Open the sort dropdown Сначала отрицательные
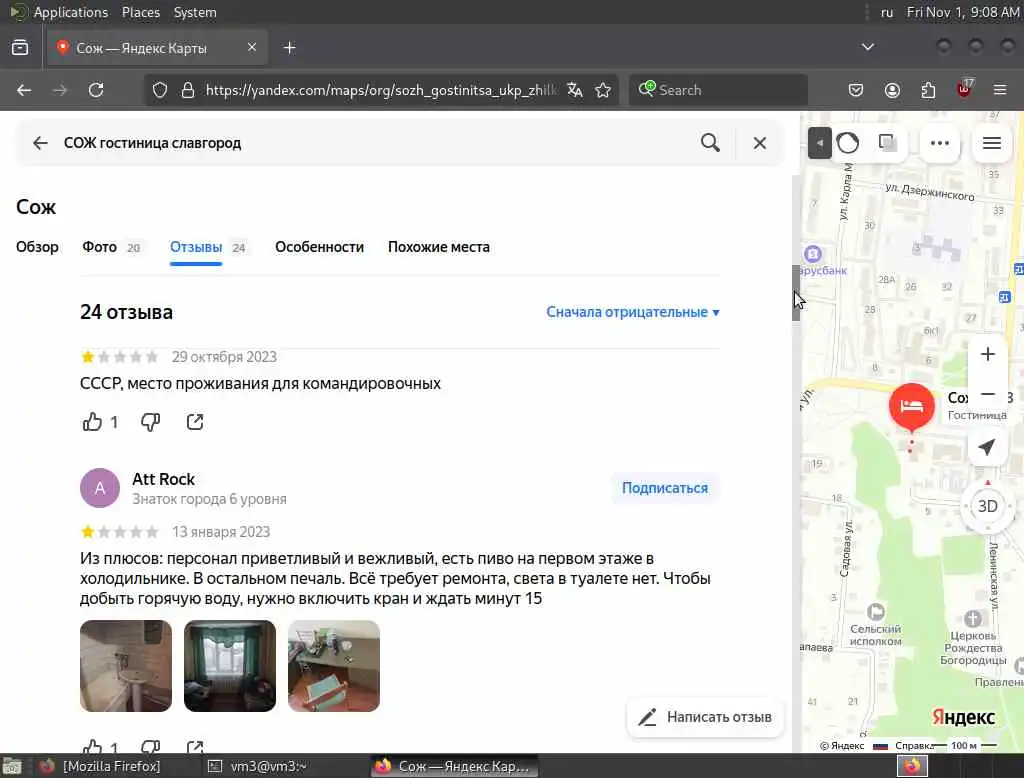Image resolution: width=1024 pixels, height=778 pixels. tap(633, 312)
